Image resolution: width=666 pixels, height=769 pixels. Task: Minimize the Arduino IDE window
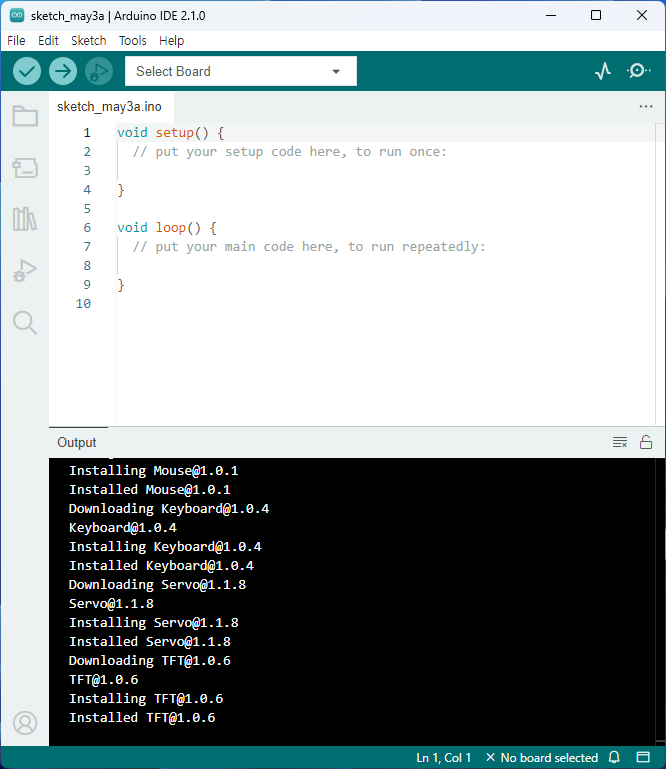pyautogui.click(x=551, y=15)
